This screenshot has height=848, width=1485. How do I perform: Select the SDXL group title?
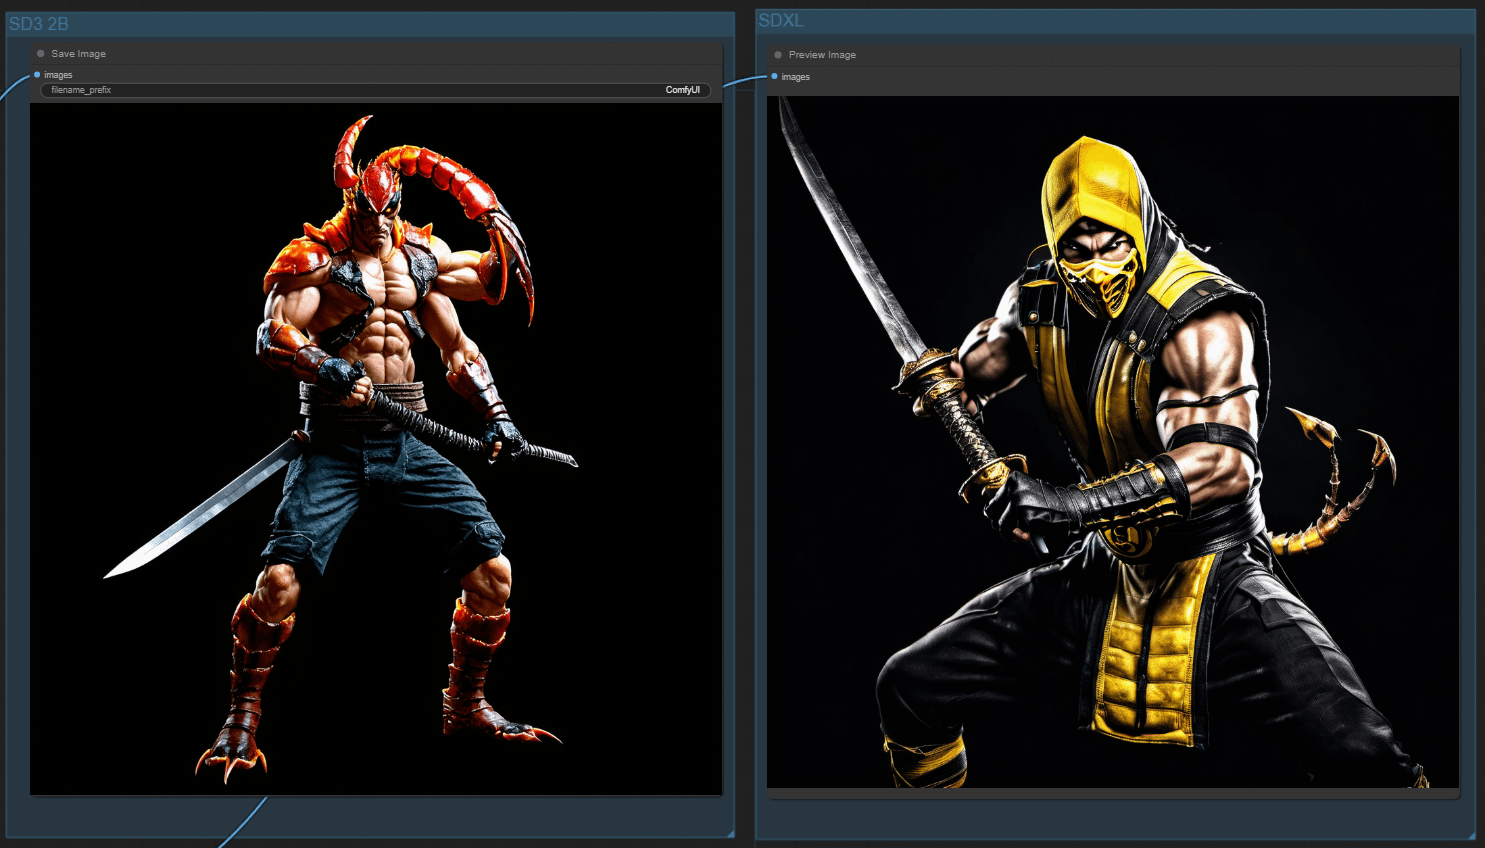tap(781, 20)
